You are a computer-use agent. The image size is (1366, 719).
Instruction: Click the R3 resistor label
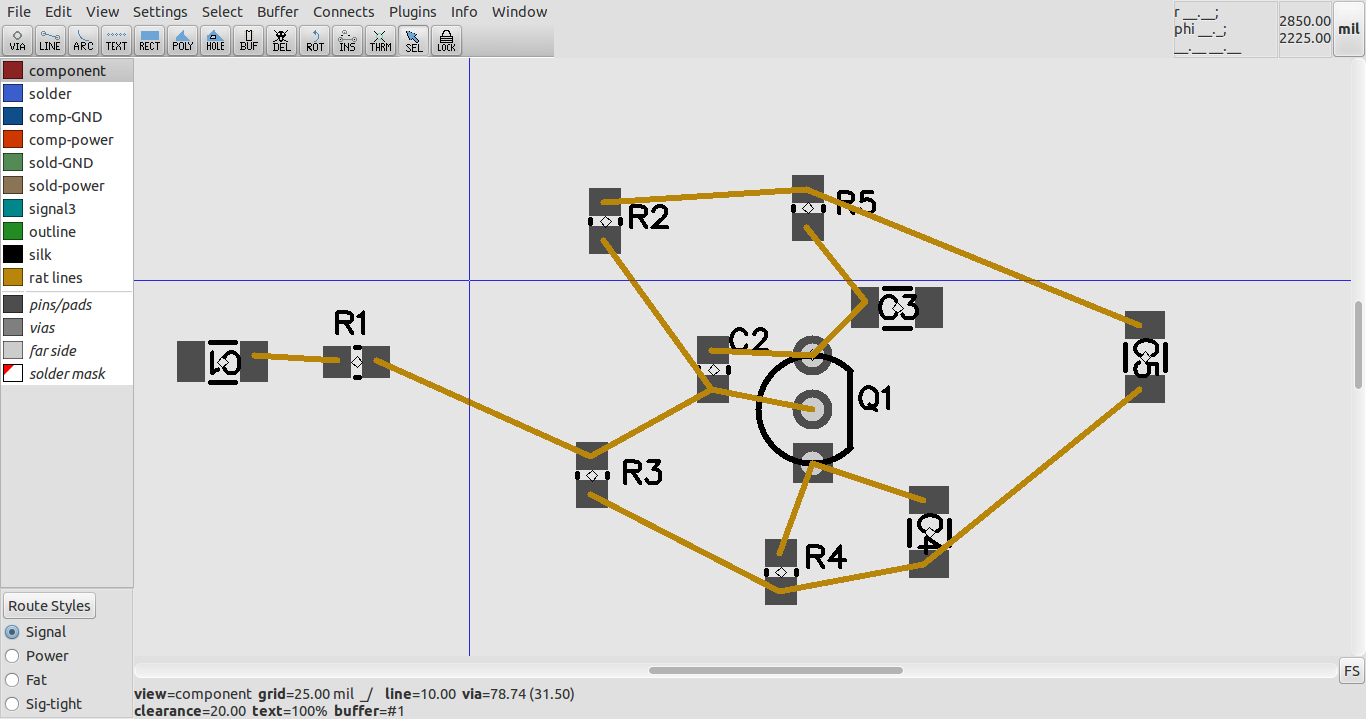click(x=642, y=472)
